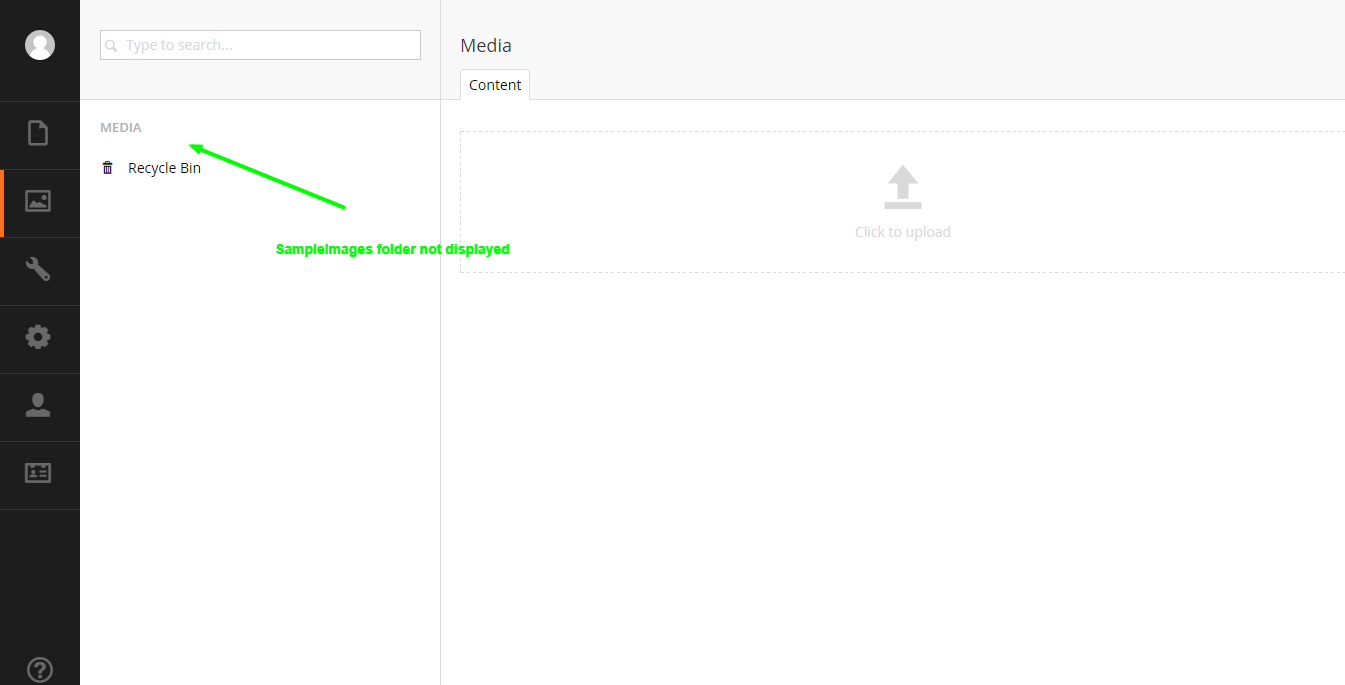Viewport: 1345px width, 685px height.
Task: Click the MEDIA tree header
Action: point(121,128)
